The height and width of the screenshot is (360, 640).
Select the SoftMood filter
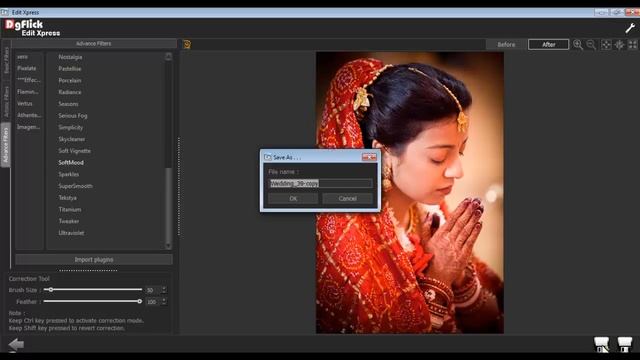[71, 162]
